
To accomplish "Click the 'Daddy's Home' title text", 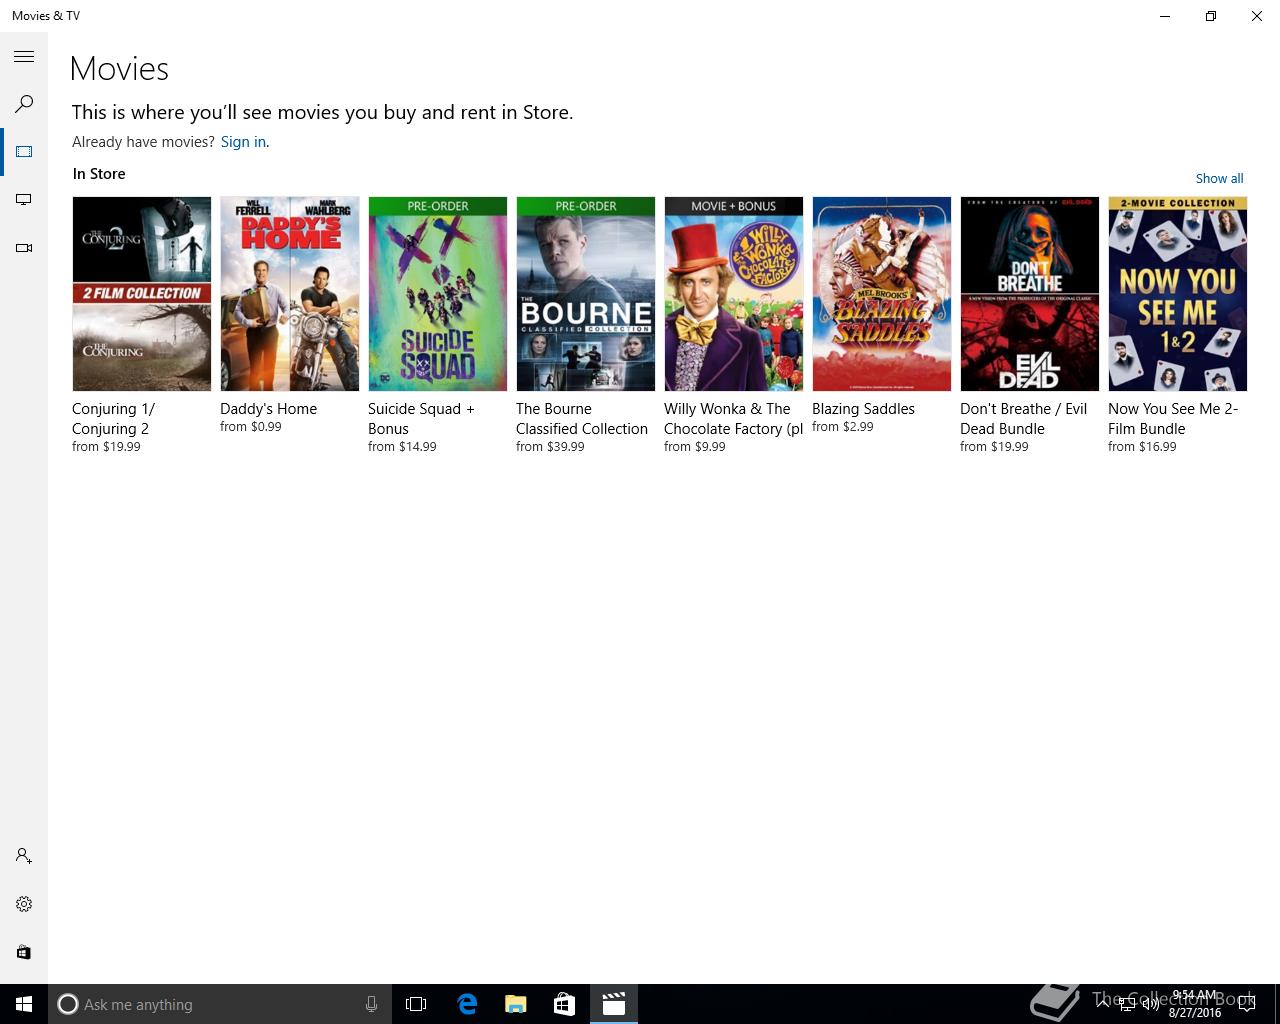I will tap(268, 409).
